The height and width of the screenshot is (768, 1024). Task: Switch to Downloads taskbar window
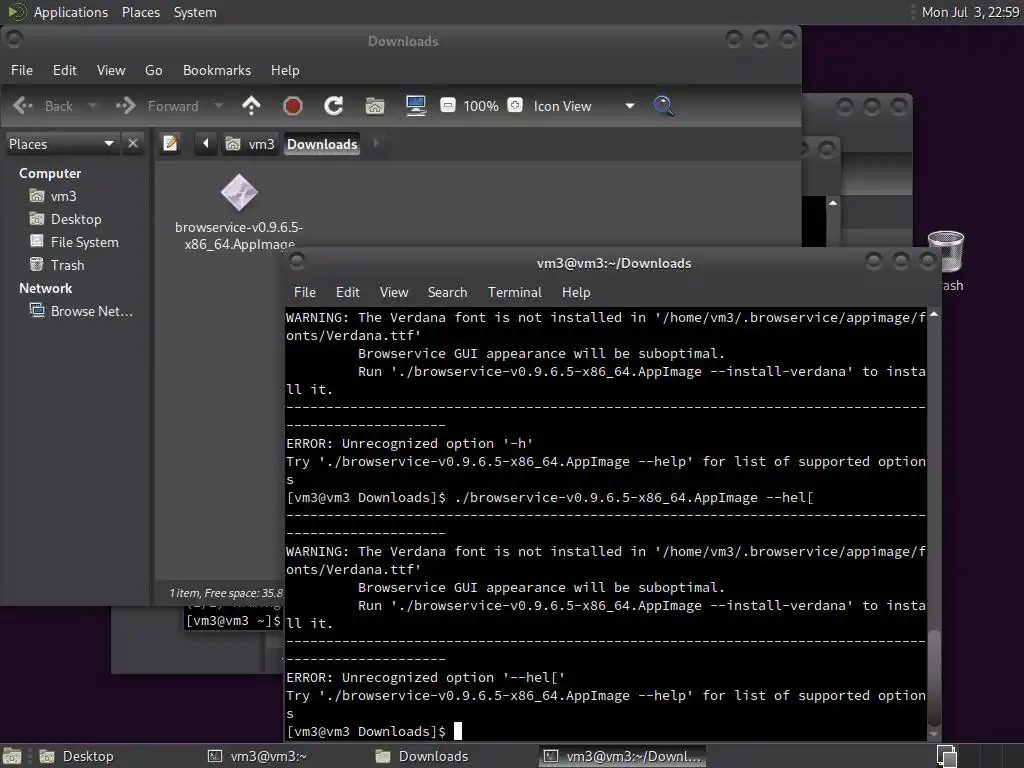(423, 756)
